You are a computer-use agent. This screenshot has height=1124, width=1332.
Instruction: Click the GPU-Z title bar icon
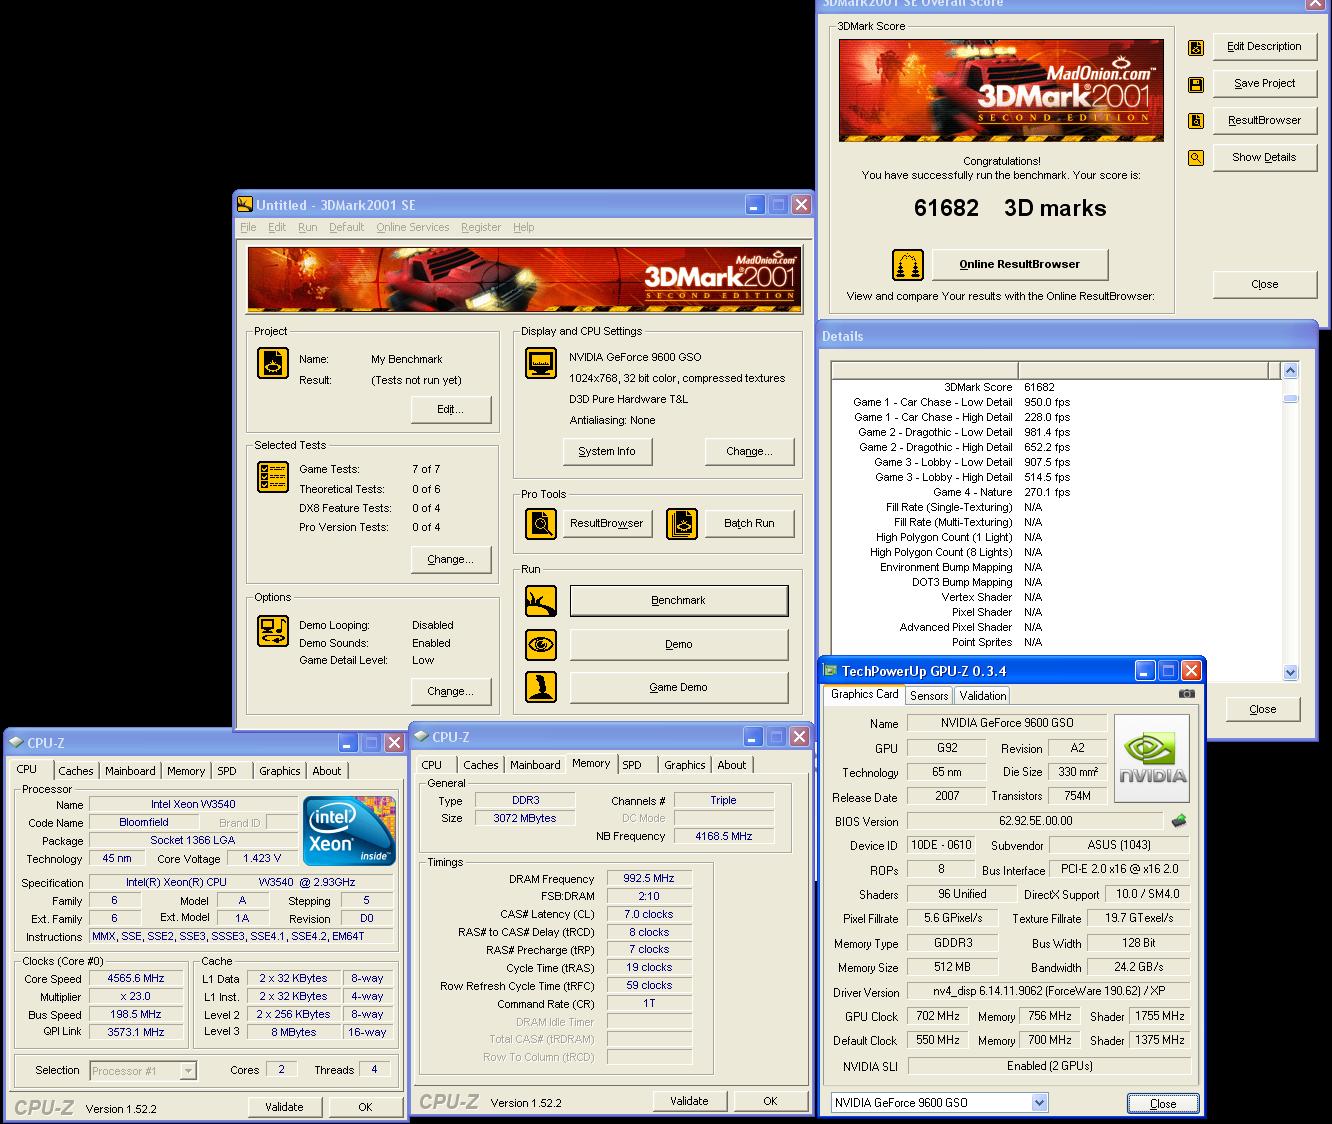(x=830, y=671)
